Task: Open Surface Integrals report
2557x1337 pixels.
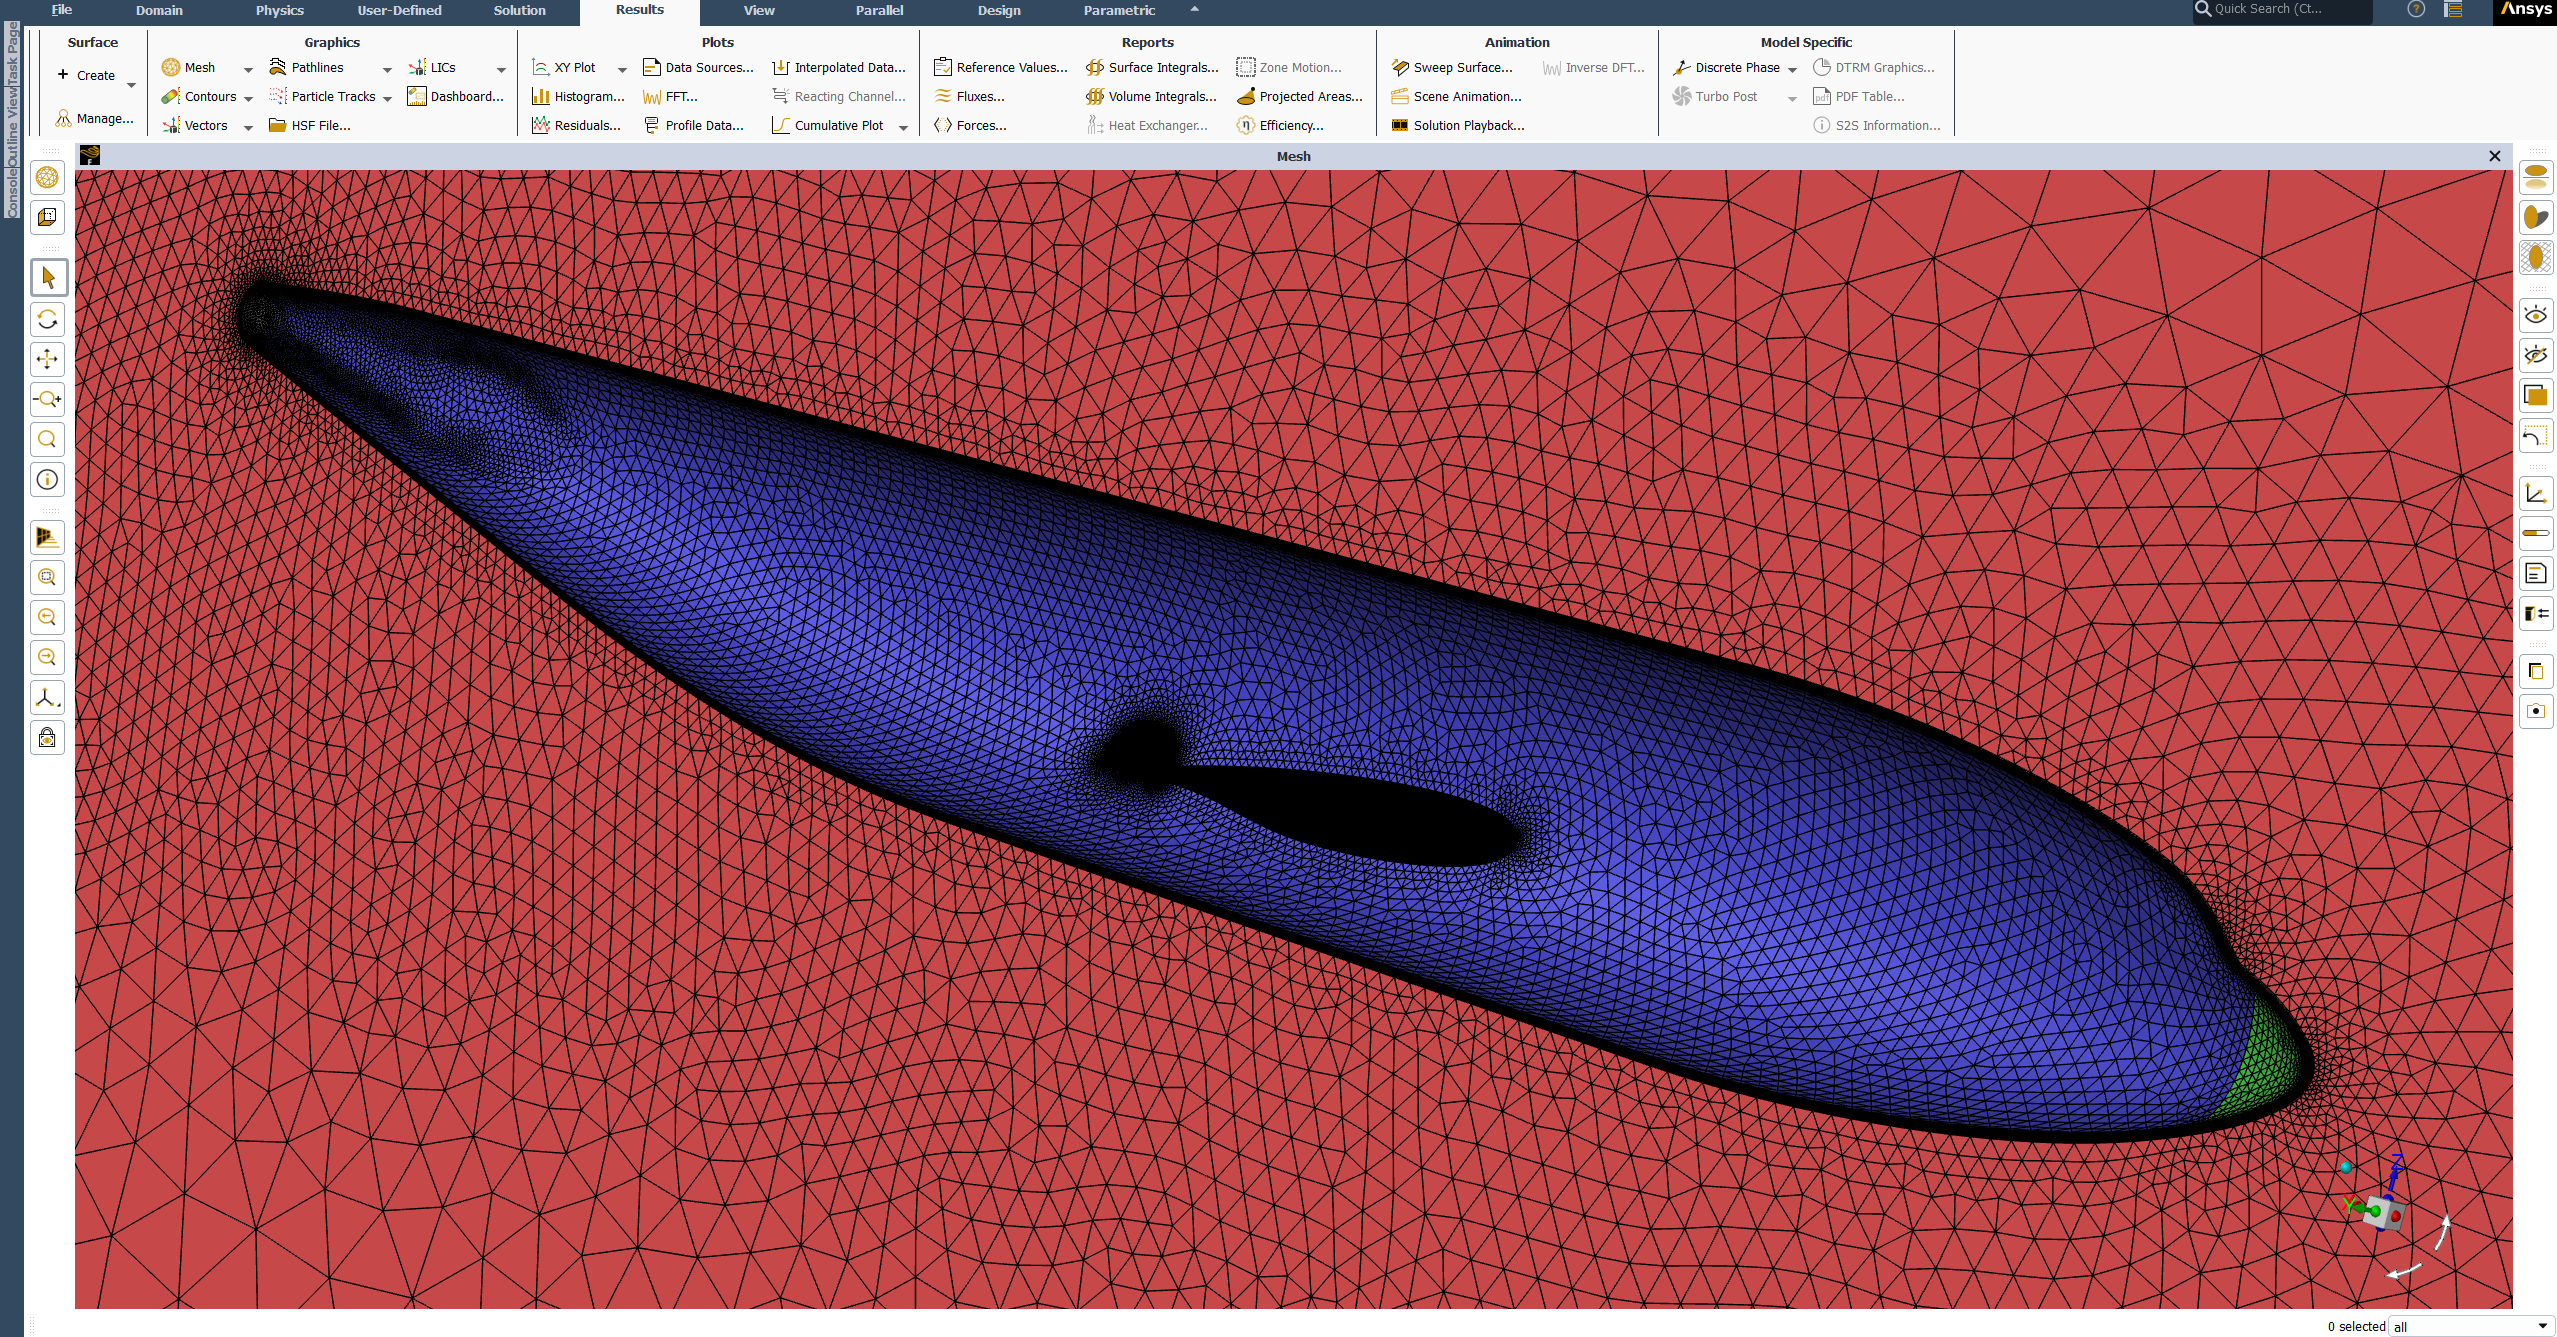Action: click(x=1152, y=68)
